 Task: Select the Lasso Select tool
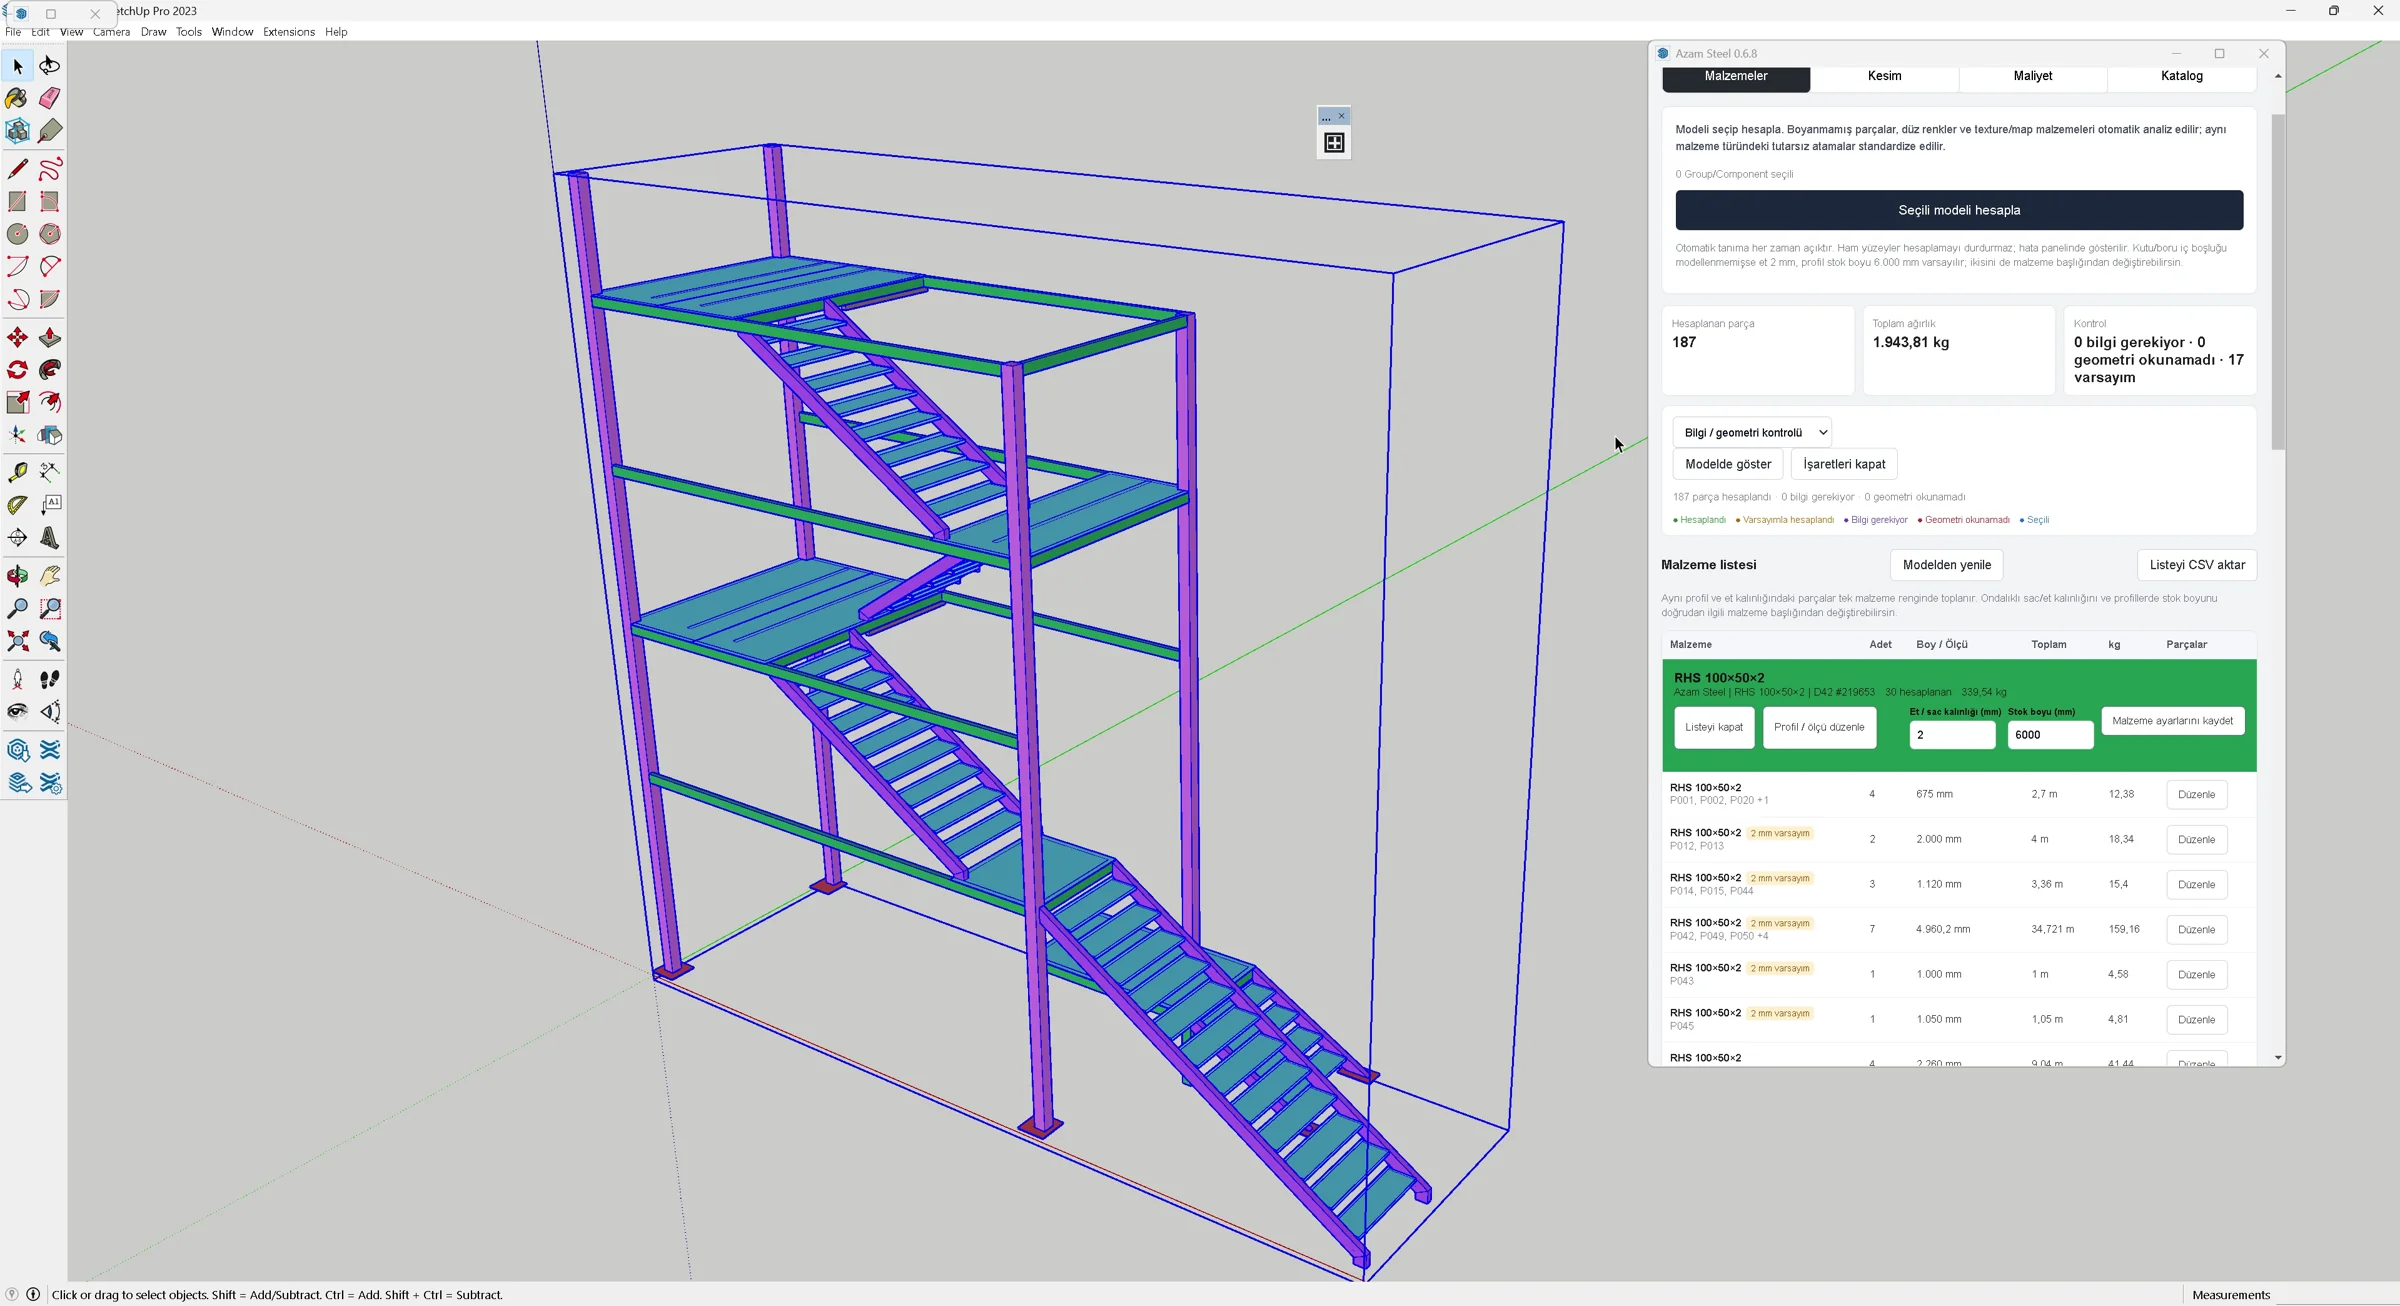pyautogui.click(x=50, y=66)
